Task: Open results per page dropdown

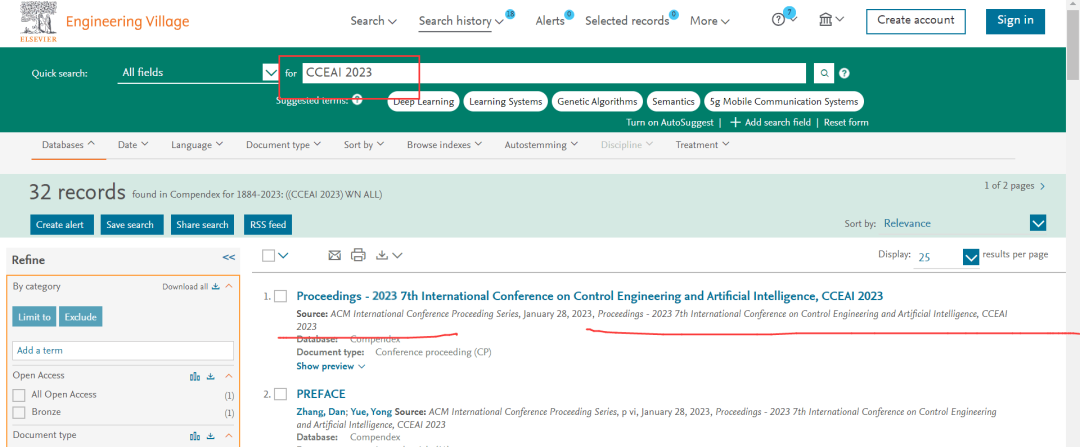Action: (x=970, y=257)
